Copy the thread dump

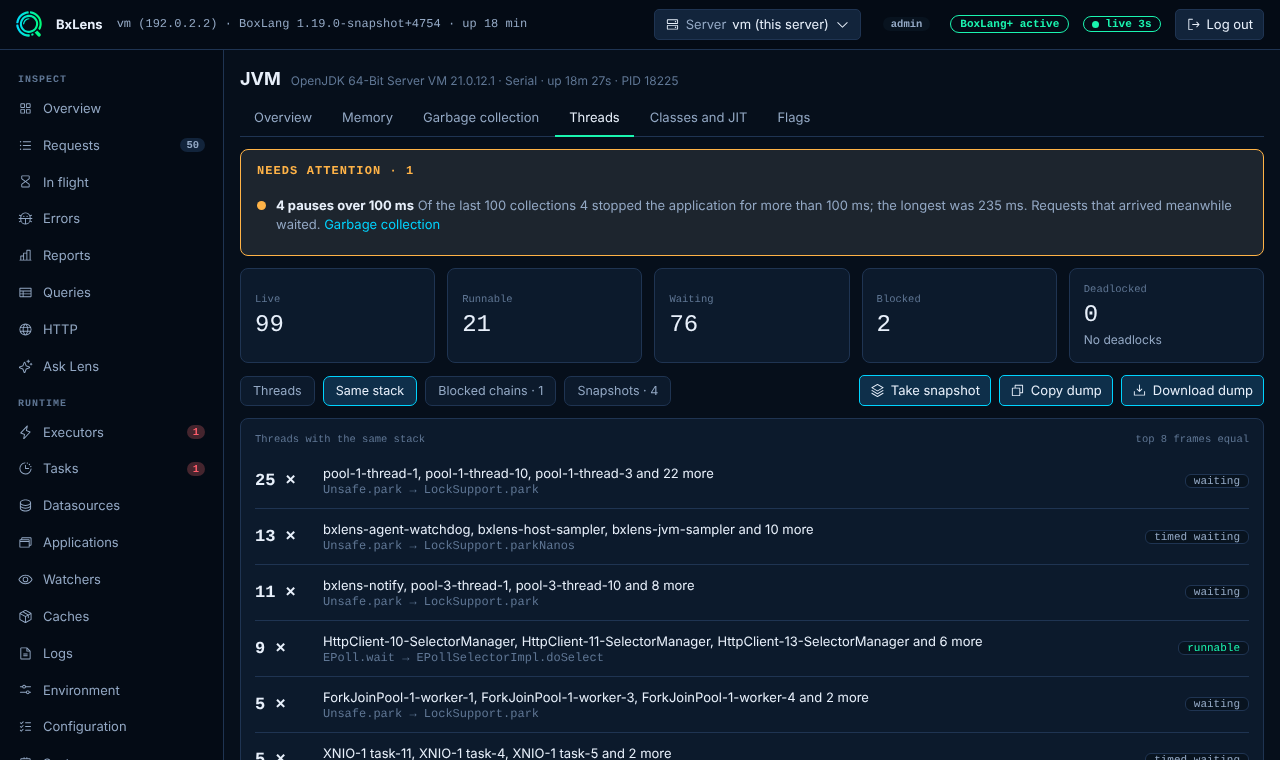[1056, 391]
